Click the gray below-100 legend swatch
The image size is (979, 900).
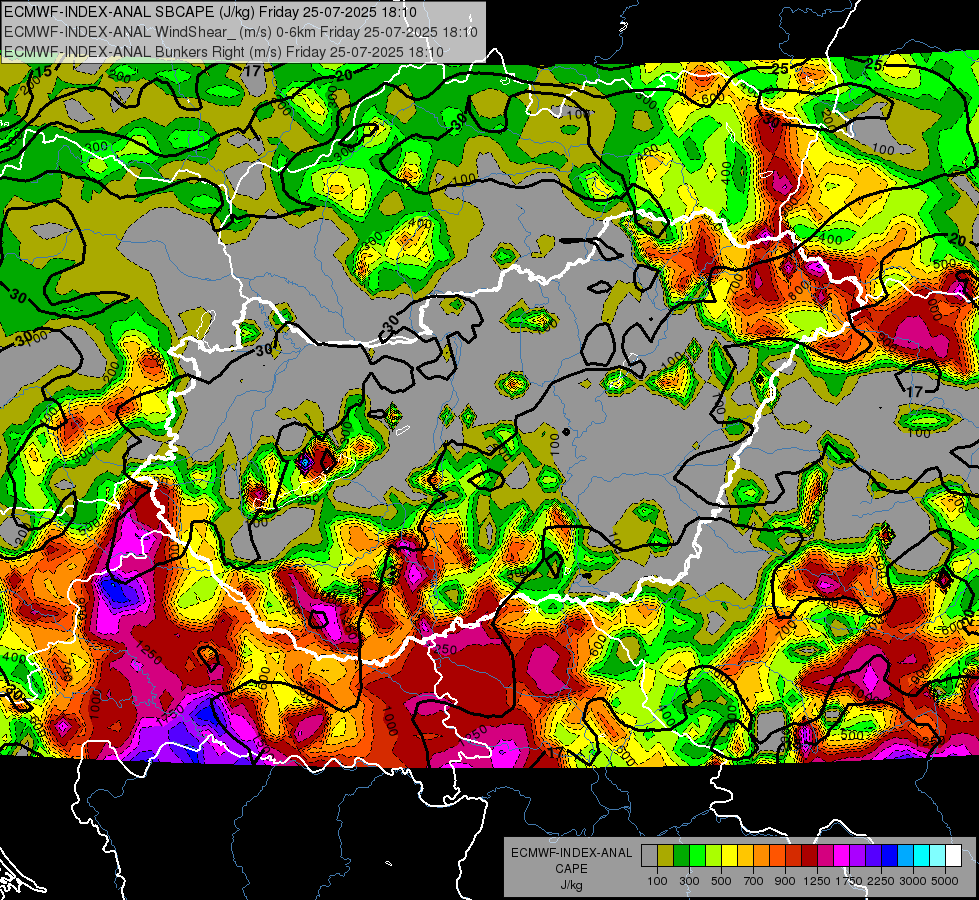(649, 856)
